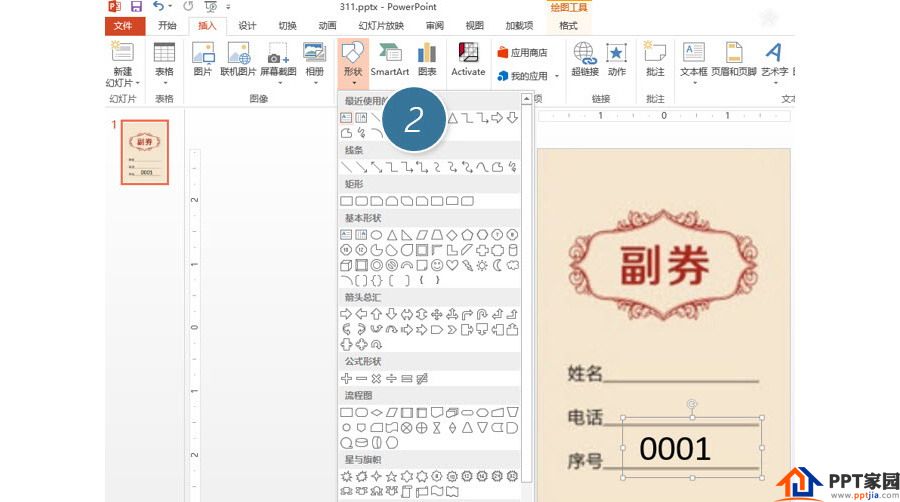Open 应用商店 app store
The width and height of the screenshot is (900, 502).
[x=522, y=53]
